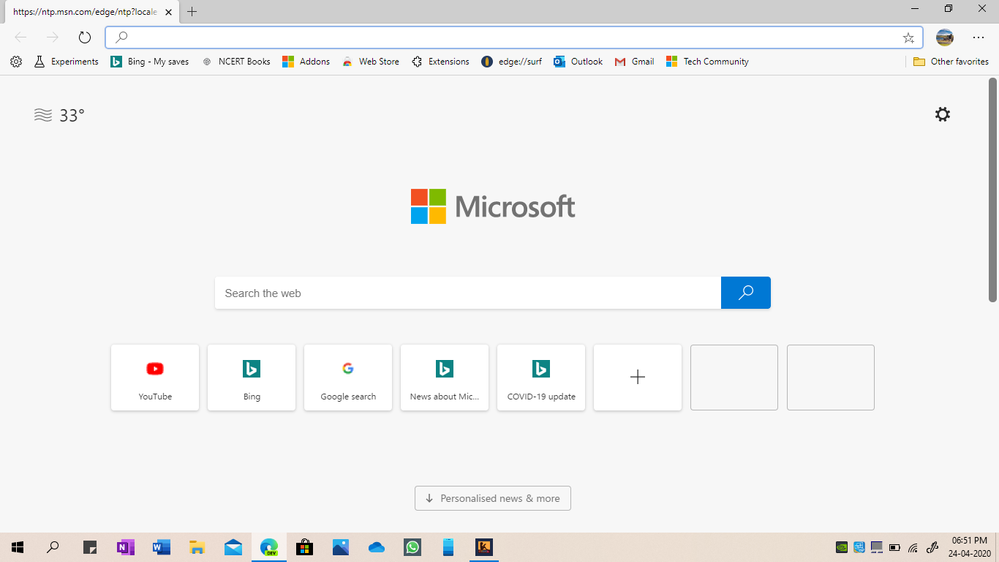
Task: Open Bing - My saves bookmark
Action: (150, 62)
